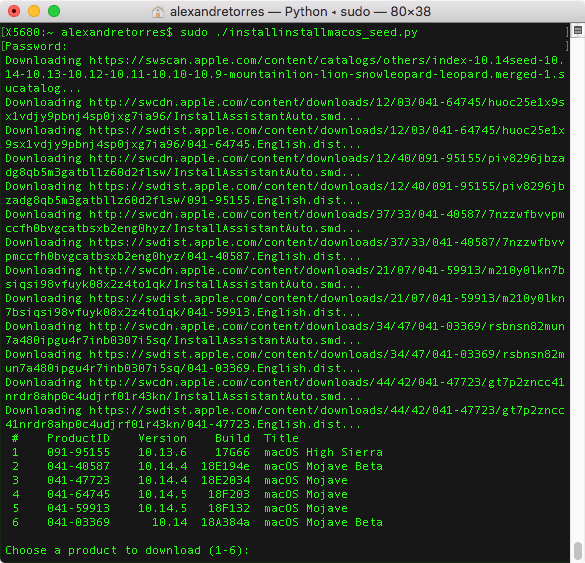The height and width of the screenshot is (563, 585).
Task: Click the command text 'installinstallmacos_seed.py'
Action: pos(323,32)
